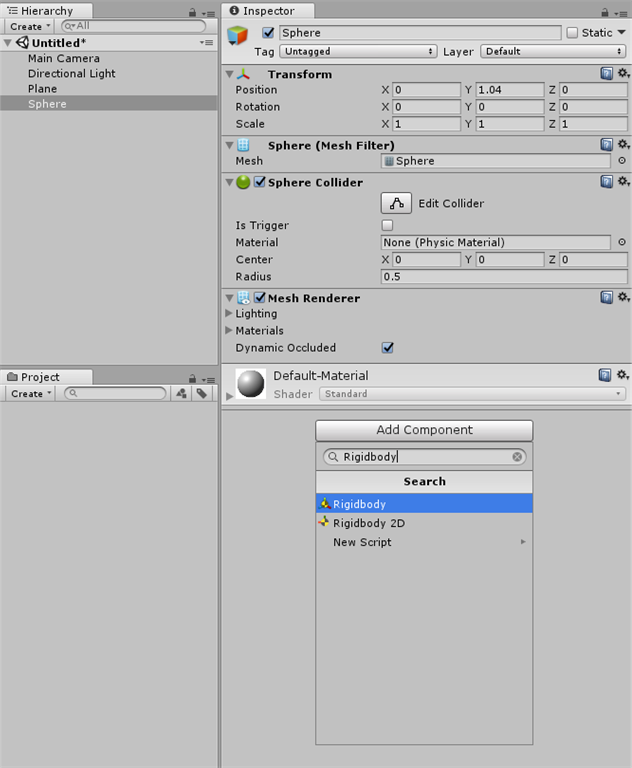Open Sphere Collider gear settings
The width and height of the screenshot is (632, 768).
coord(623,182)
